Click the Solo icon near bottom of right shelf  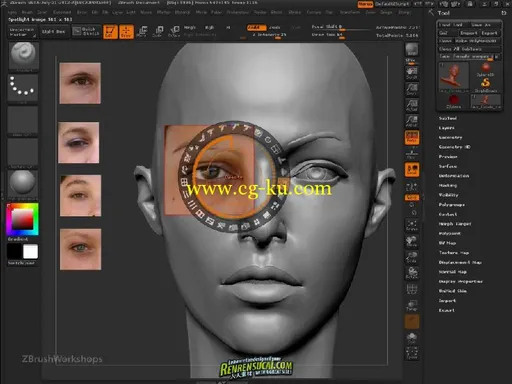click(x=412, y=338)
